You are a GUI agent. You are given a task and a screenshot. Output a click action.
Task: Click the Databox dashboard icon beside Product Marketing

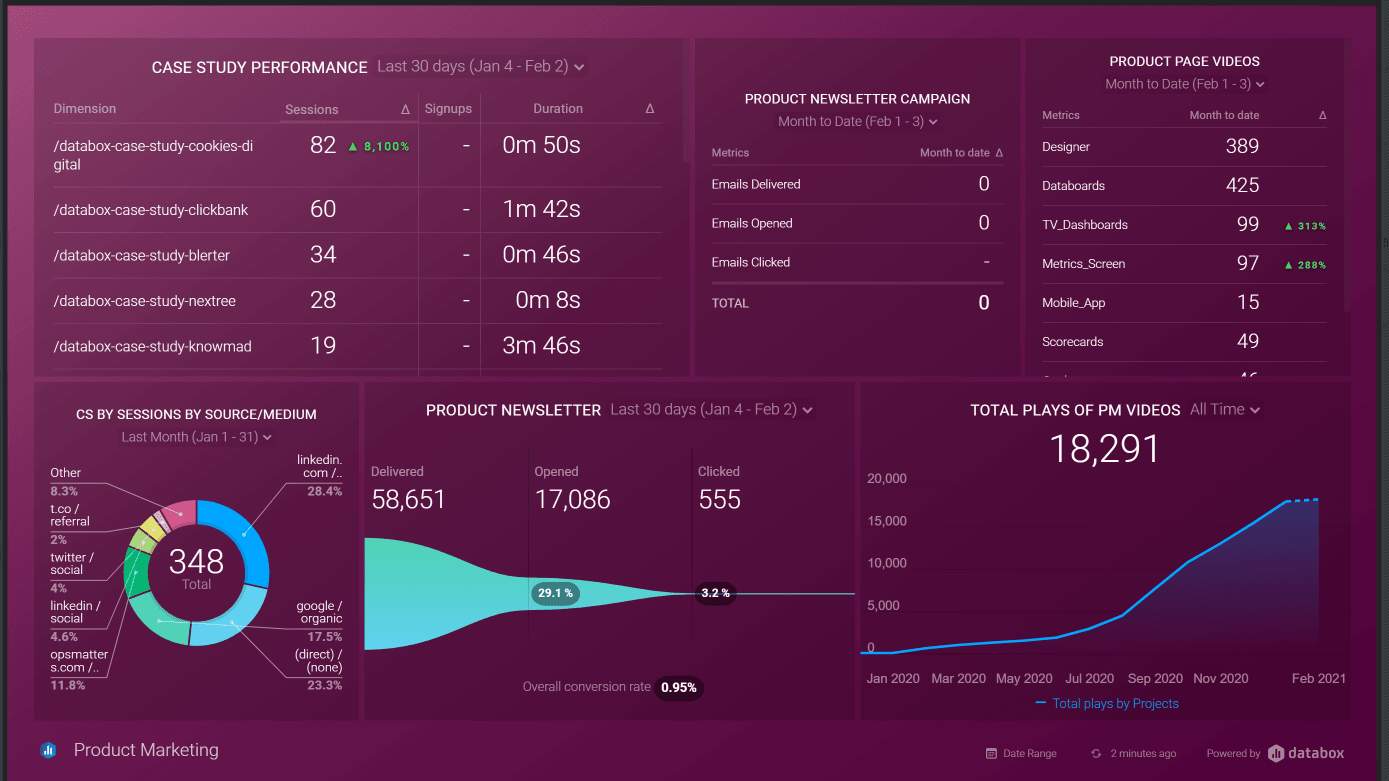tap(48, 750)
